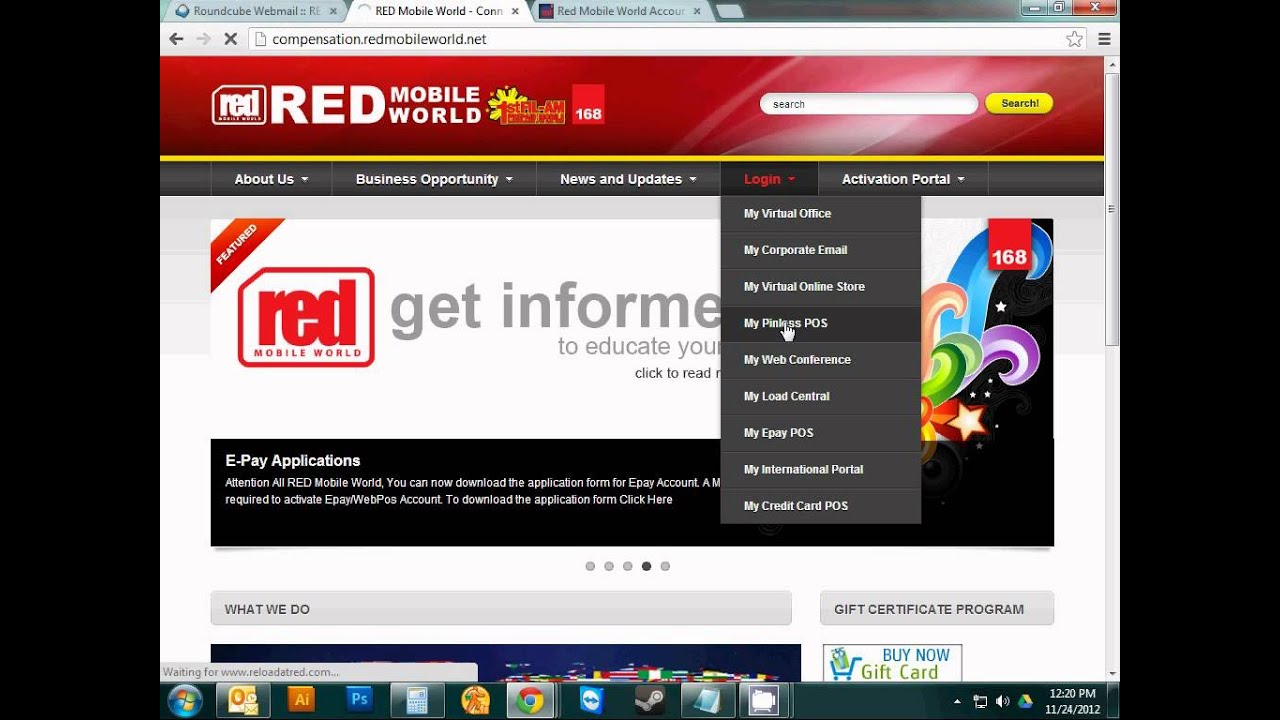Click the address bar URL
Viewport: 1280px width, 720px height.
[379, 39]
